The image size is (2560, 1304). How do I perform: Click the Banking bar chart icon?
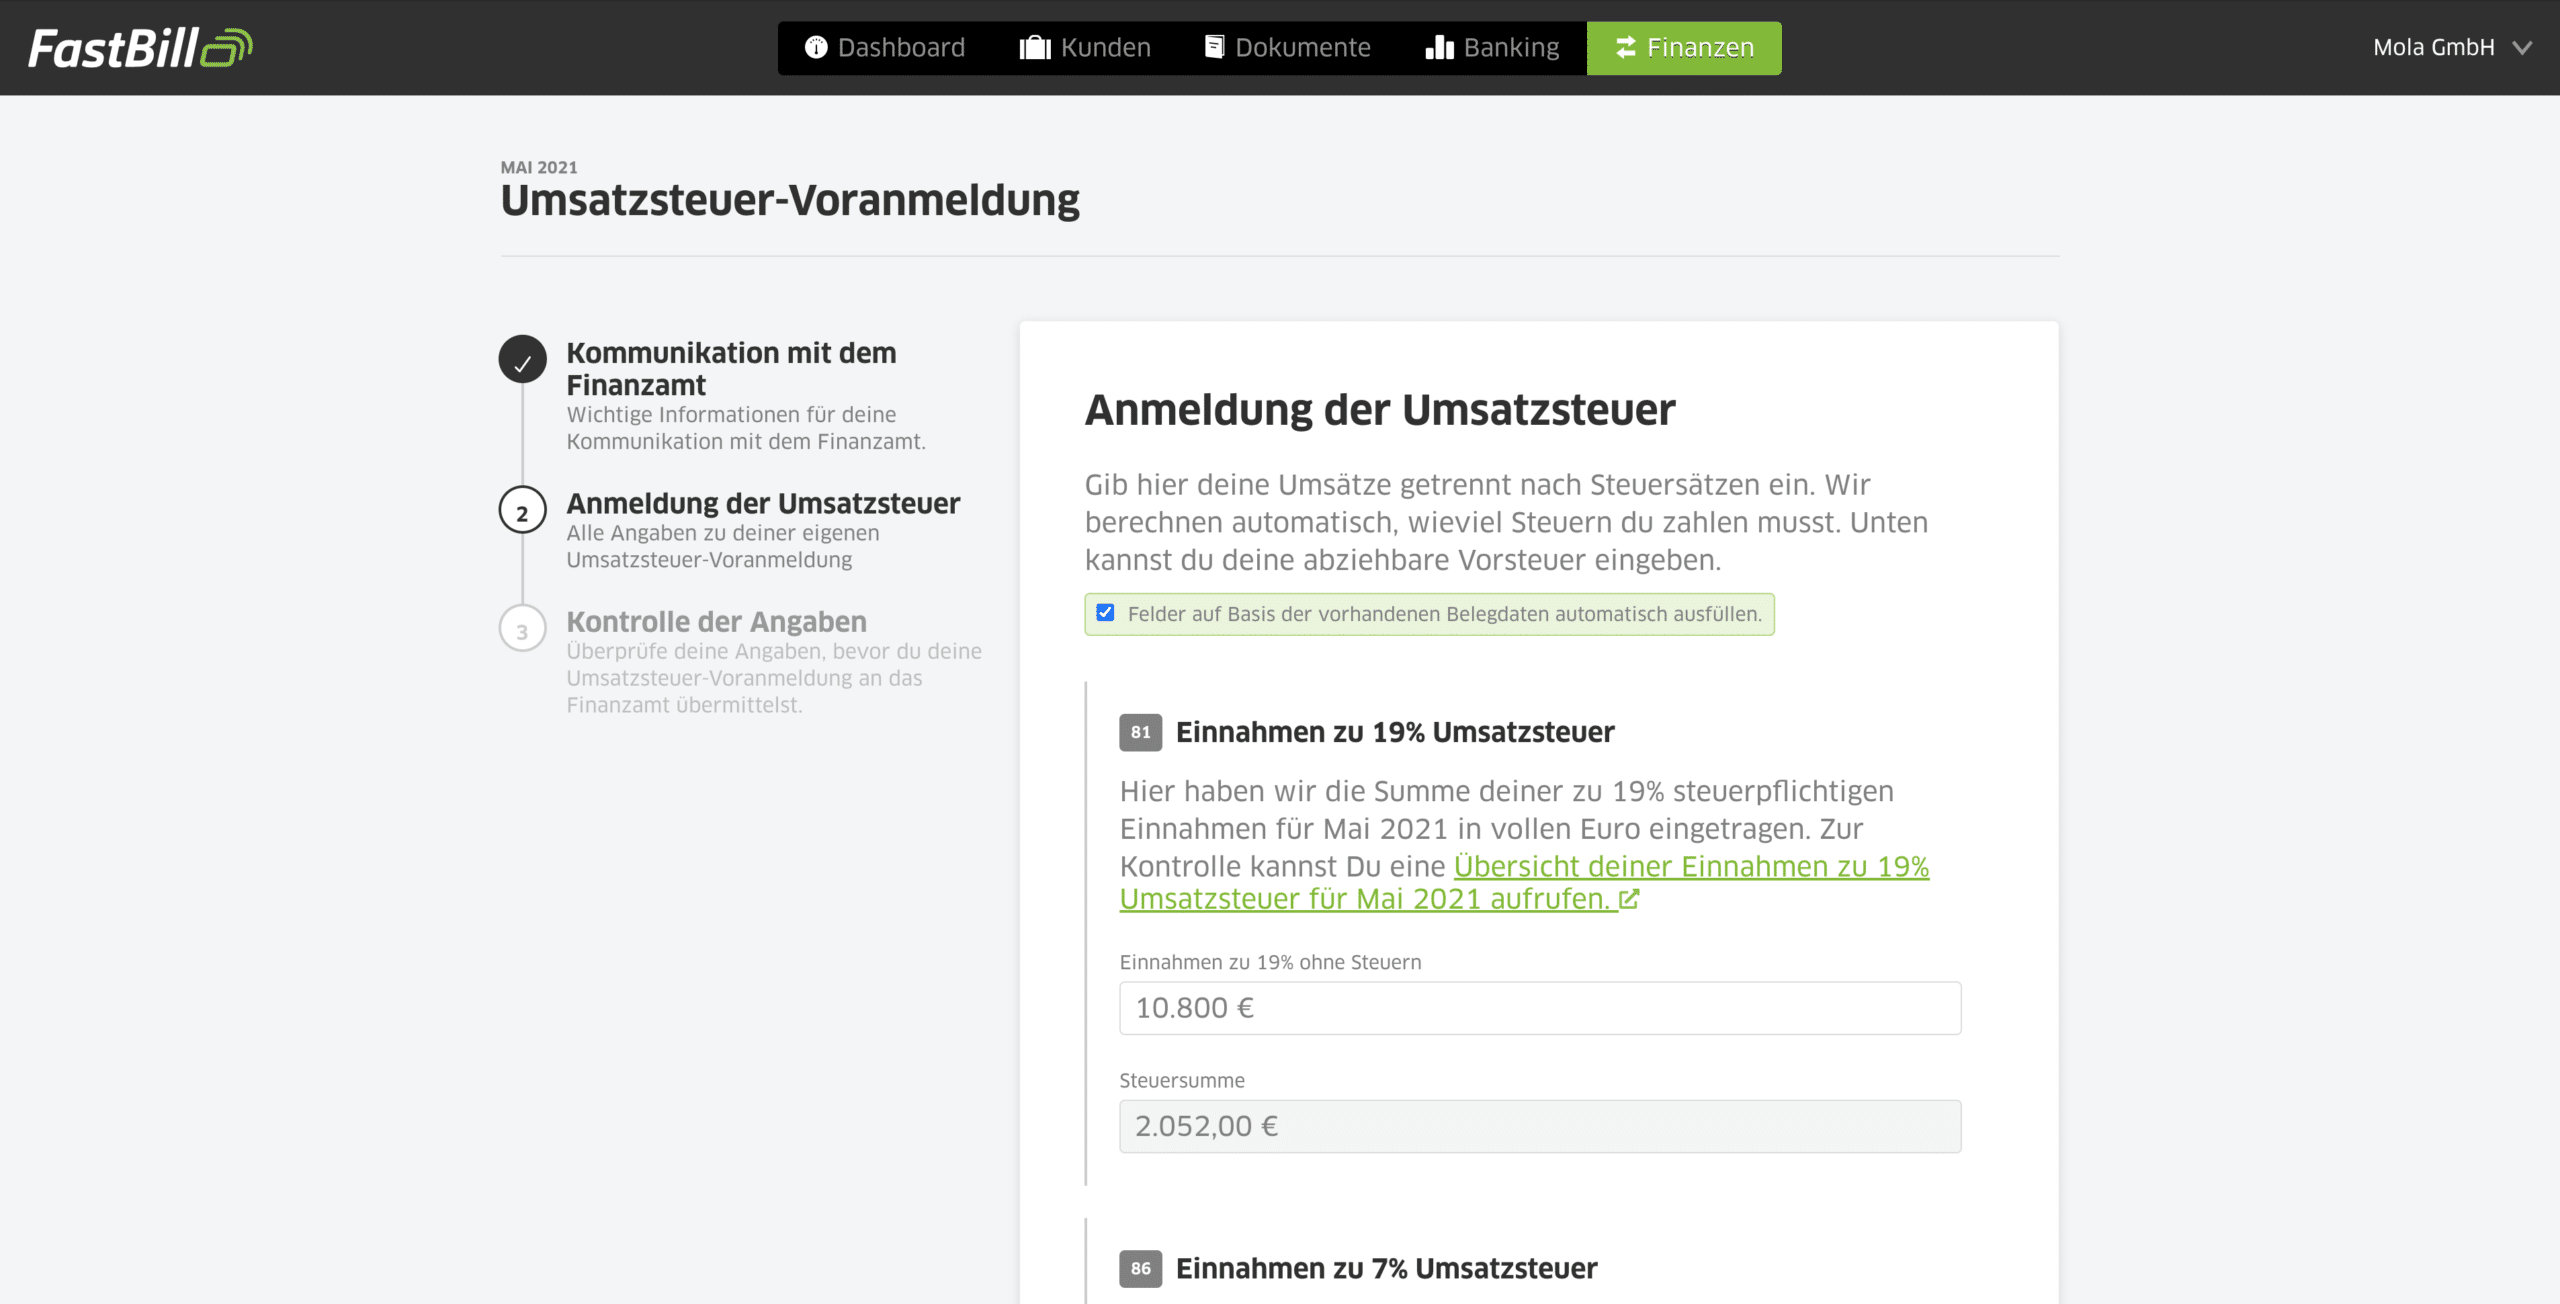coord(1439,47)
